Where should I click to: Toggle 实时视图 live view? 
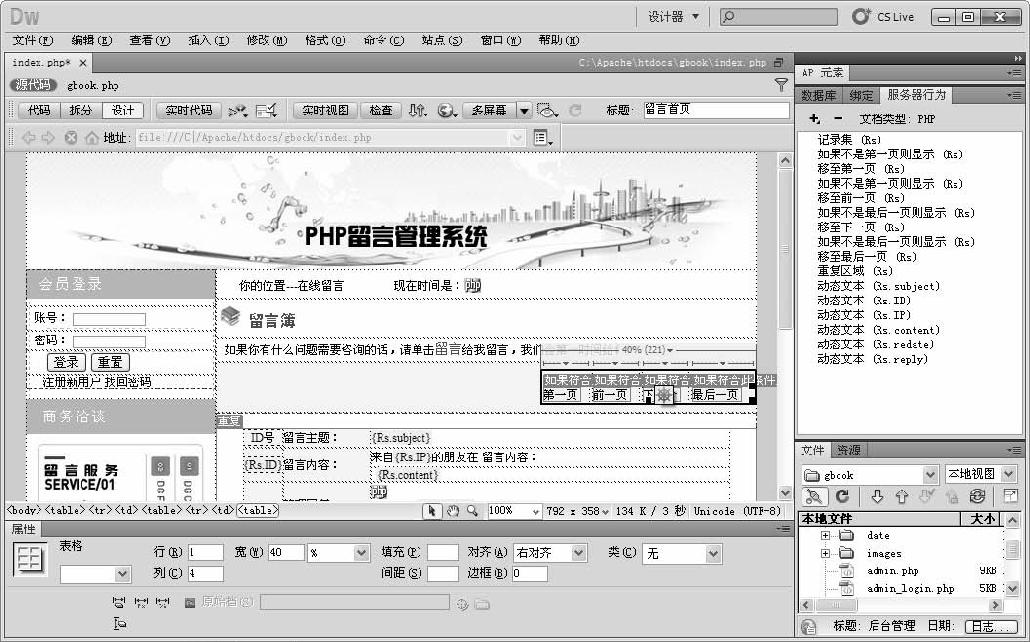pyautogui.click(x=325, y=110)
